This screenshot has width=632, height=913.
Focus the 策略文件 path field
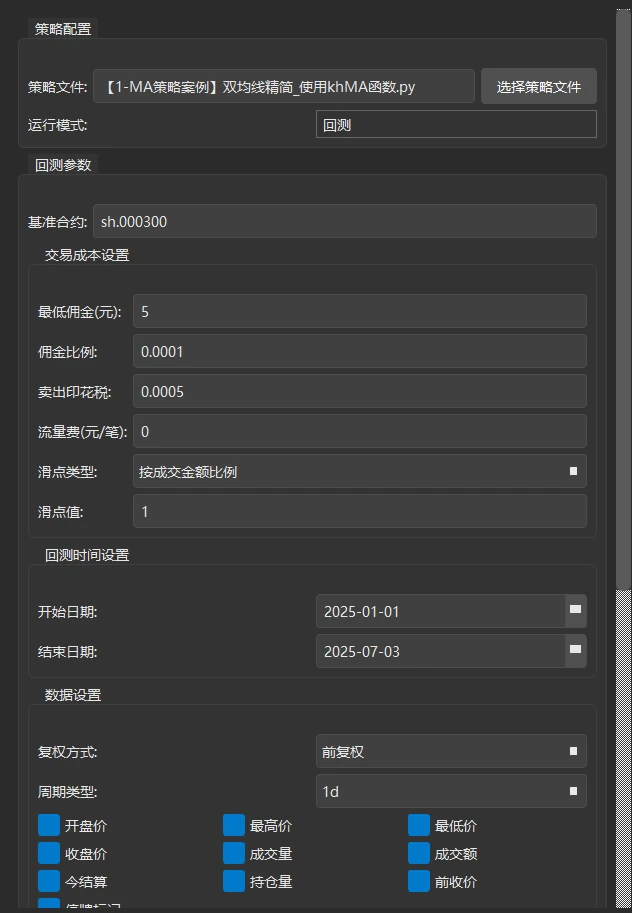pos(284,86)
